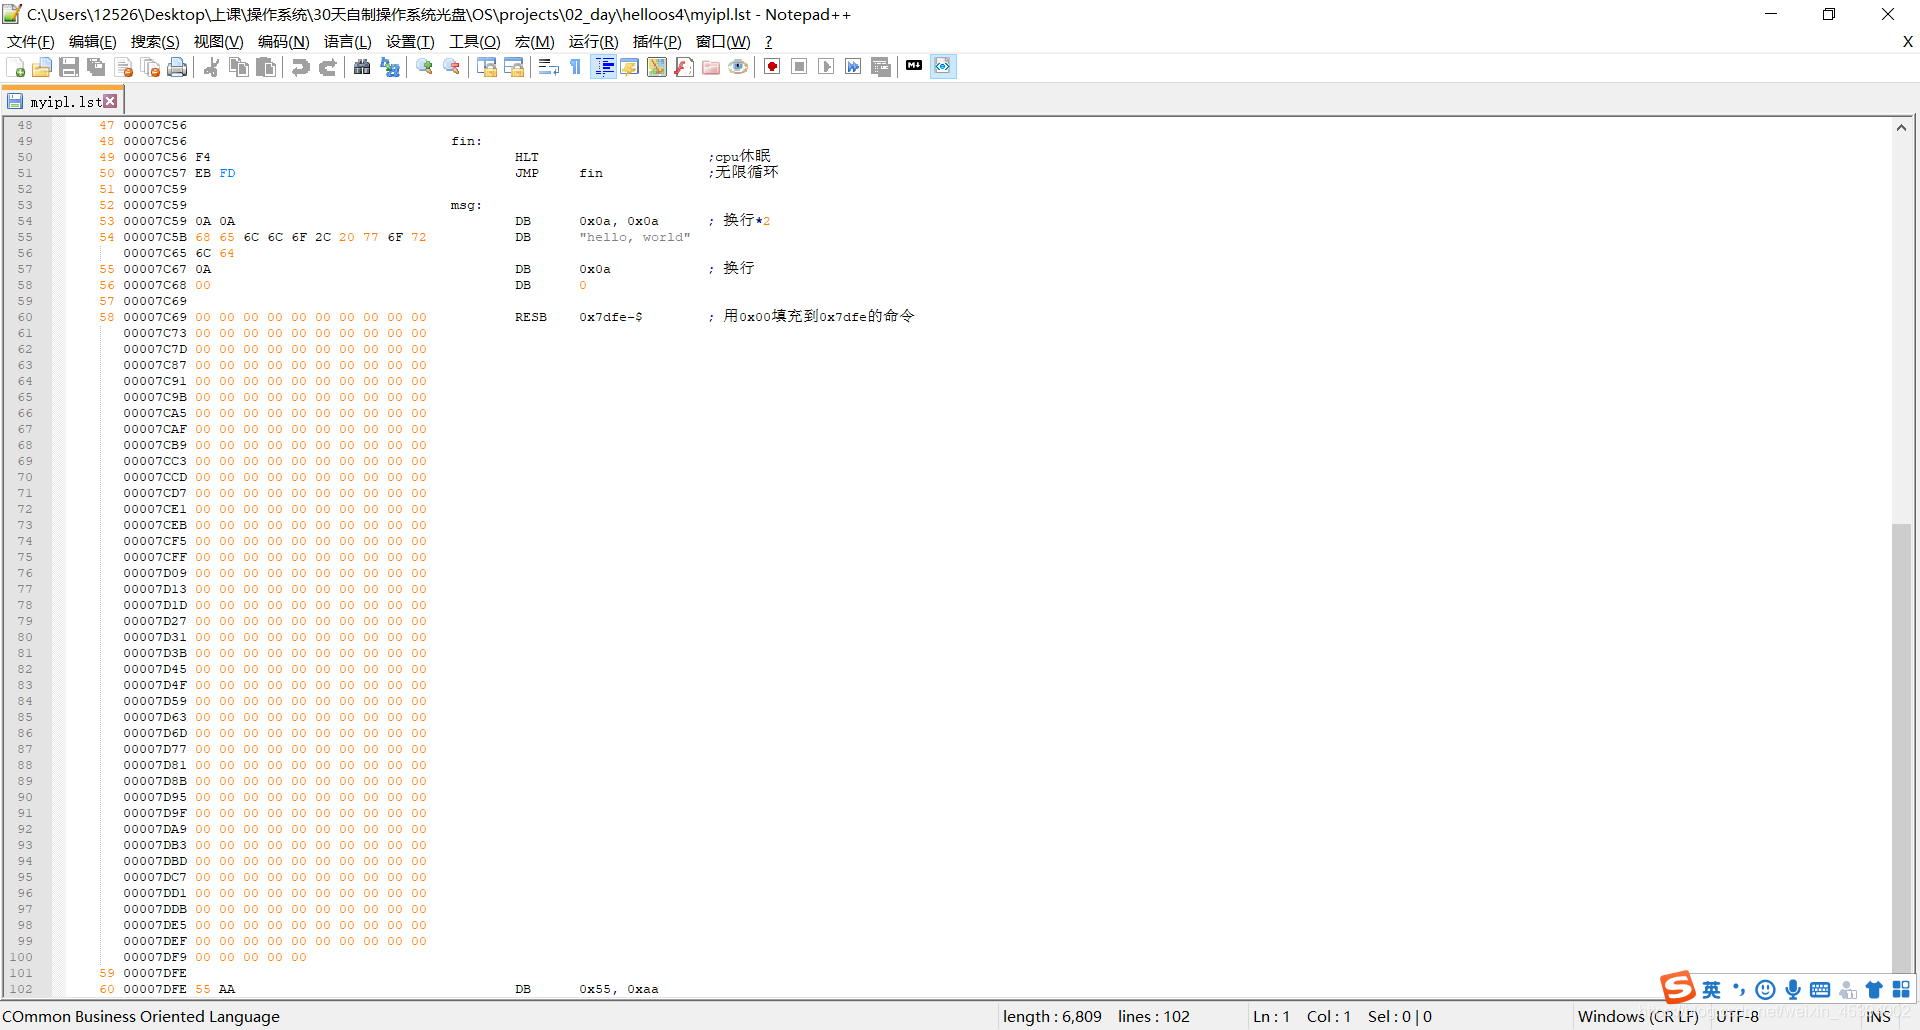Toggle monitoring eye icon
The image size is (1920, 1030).
click(x=738, y=67)
